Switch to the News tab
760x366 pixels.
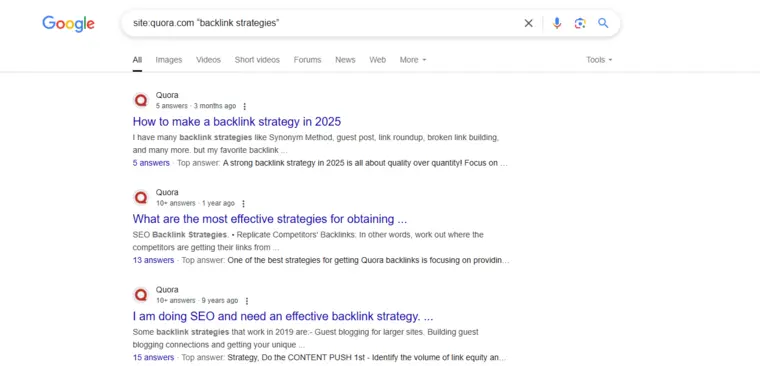(x=345, y=60)
